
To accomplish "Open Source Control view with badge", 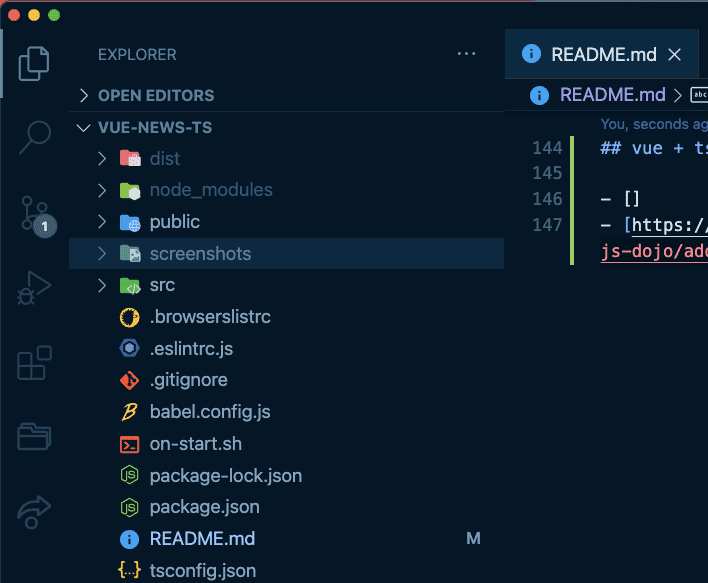I will (34, 213).
